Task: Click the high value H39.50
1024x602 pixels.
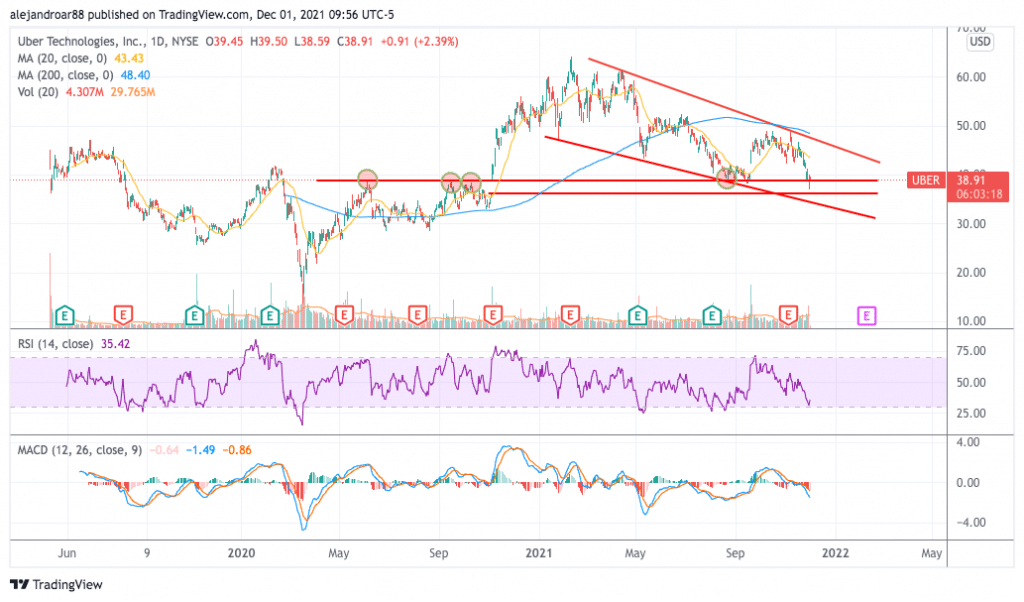Action: 268,41
